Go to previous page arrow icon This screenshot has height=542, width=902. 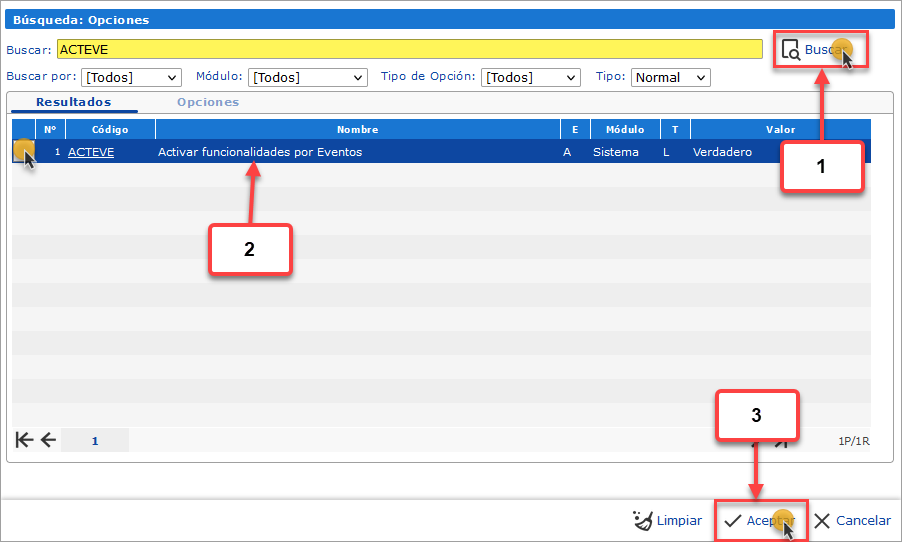(x=48, y=440)
